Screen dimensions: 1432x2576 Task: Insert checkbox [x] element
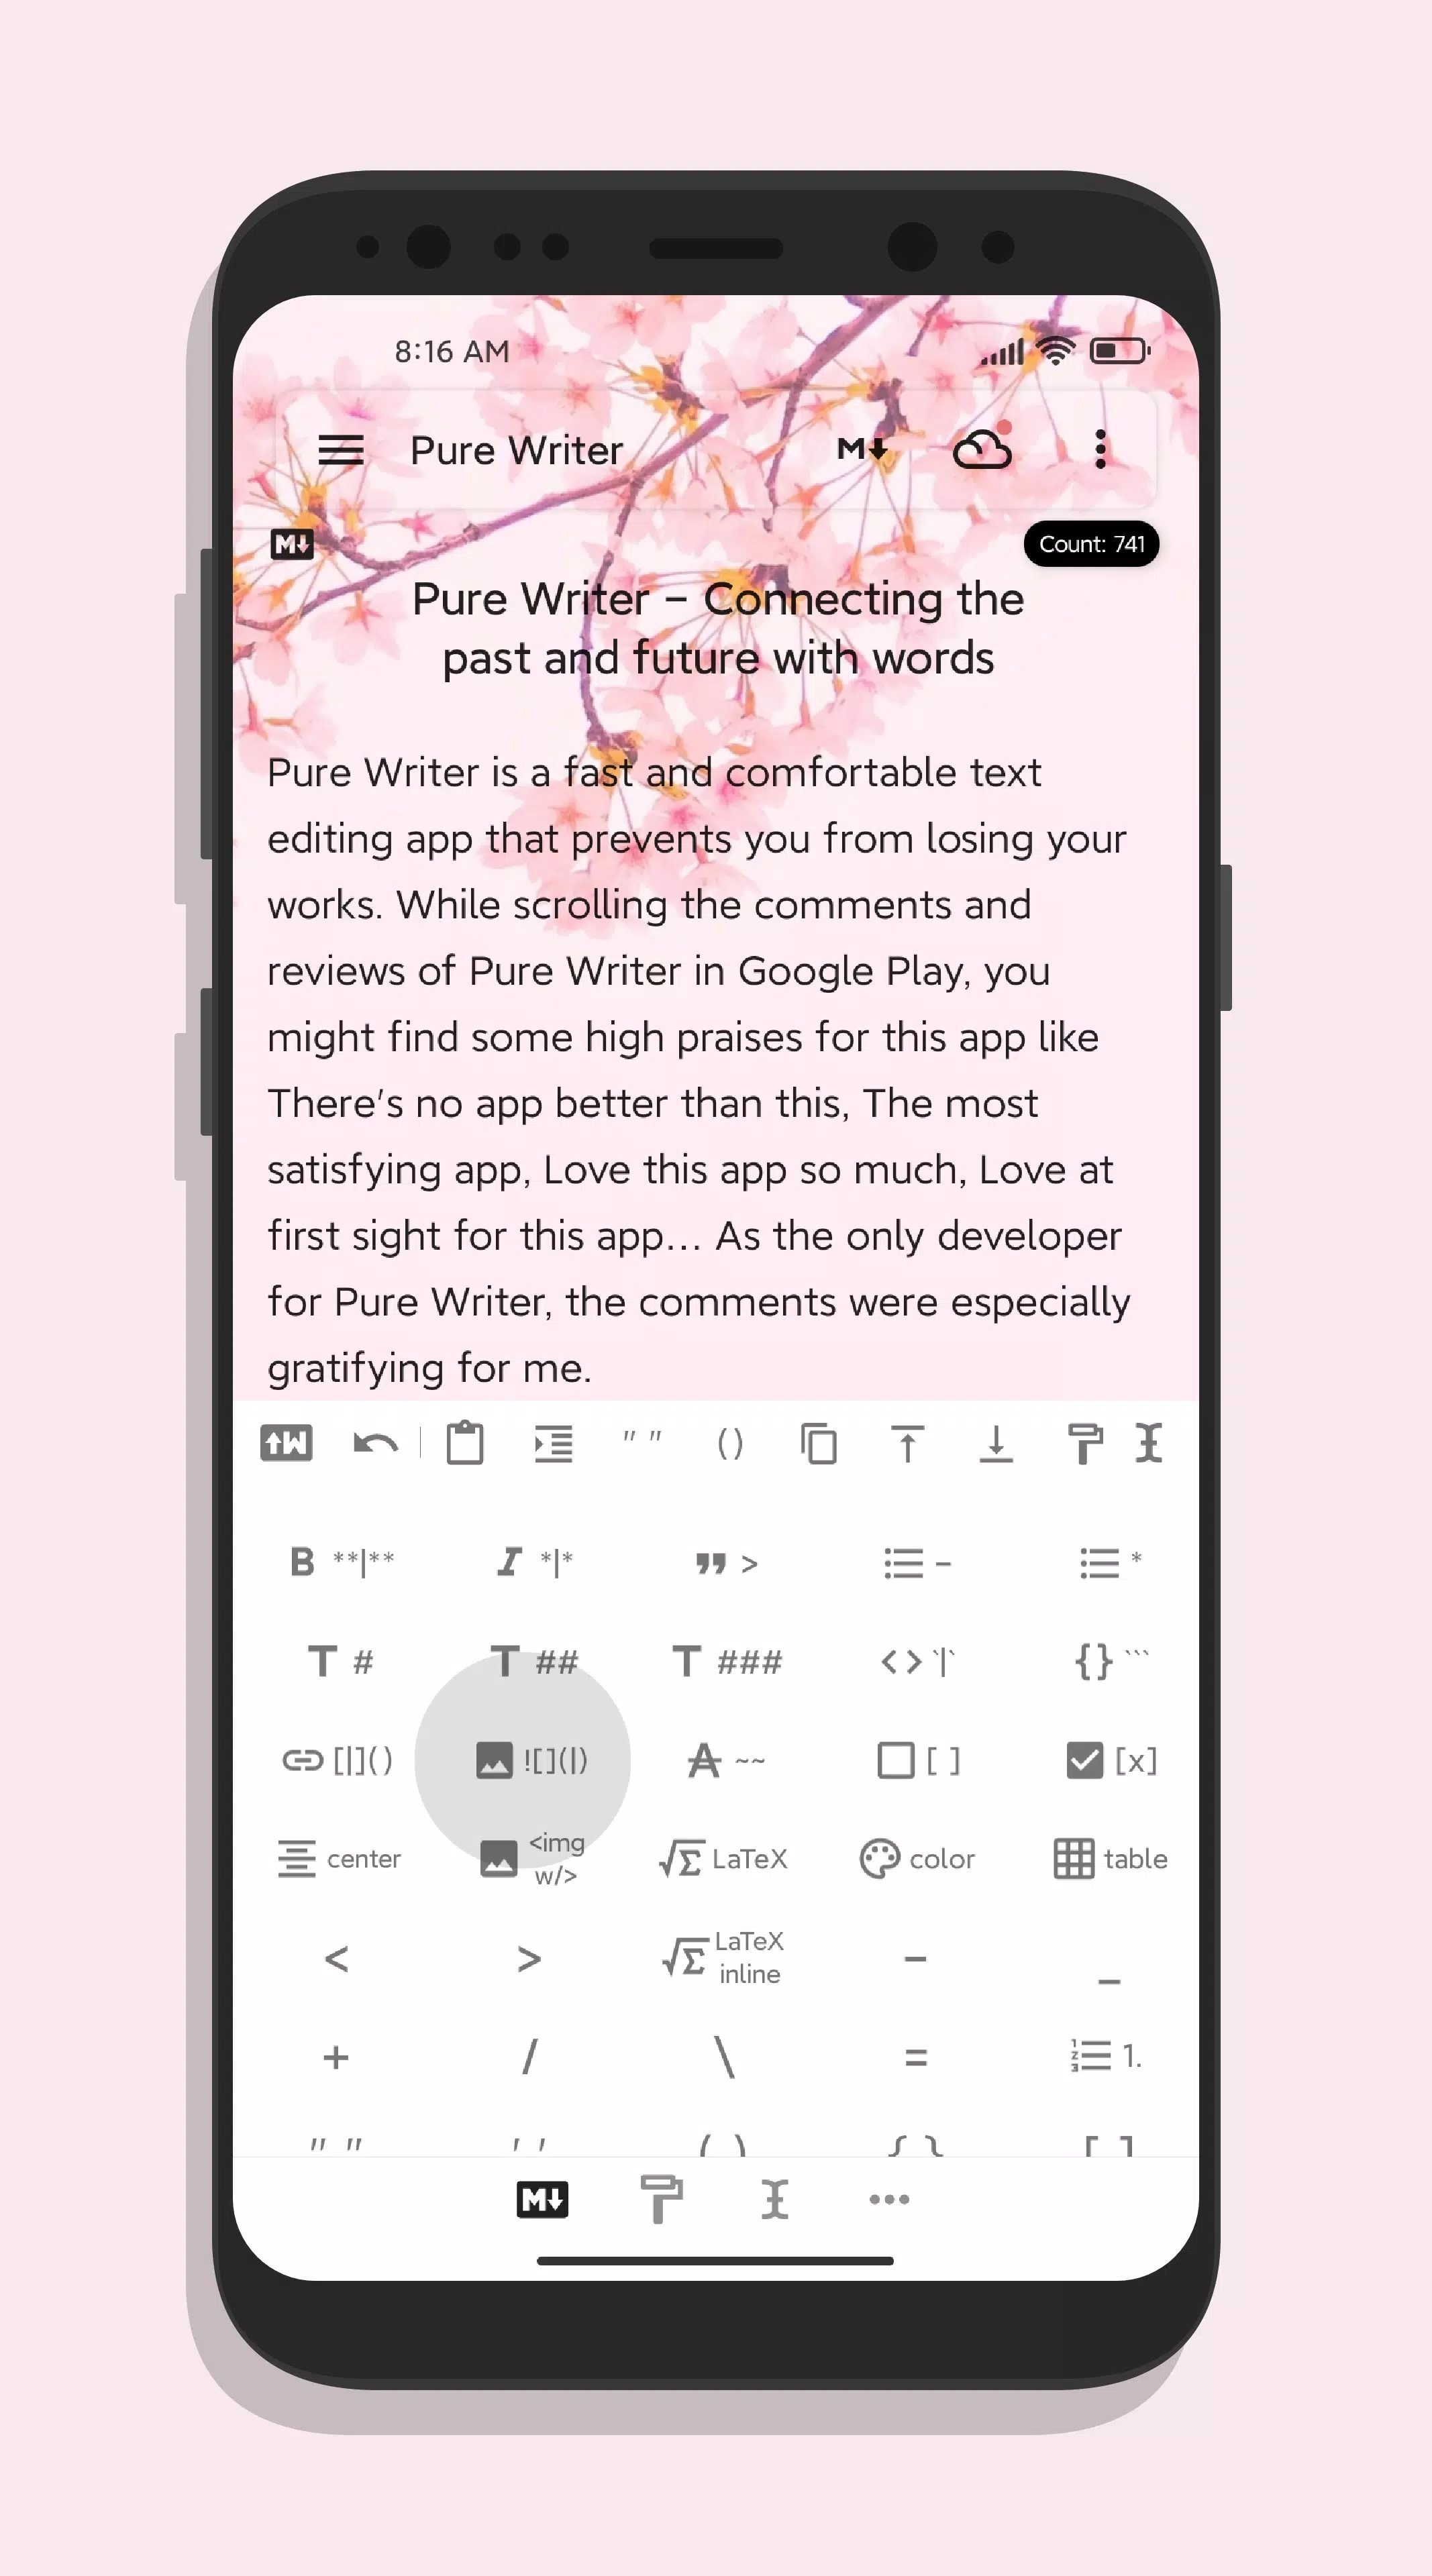click(1111, 1760)
